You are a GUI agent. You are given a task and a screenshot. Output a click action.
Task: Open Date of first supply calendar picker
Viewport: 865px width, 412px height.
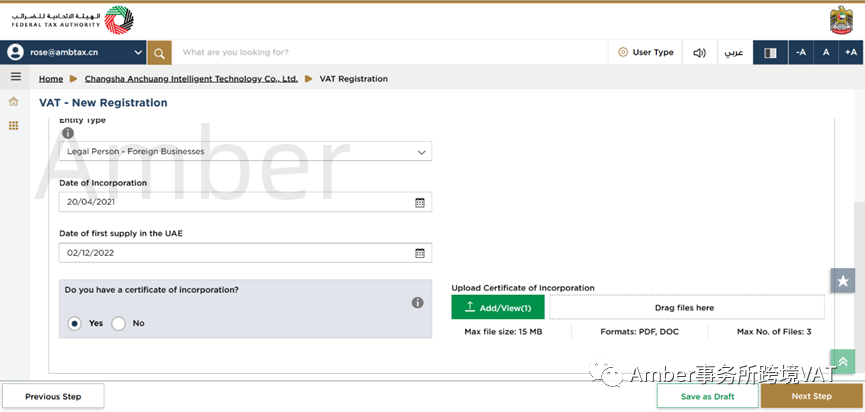pyautogui.click(x=420, y=253)
